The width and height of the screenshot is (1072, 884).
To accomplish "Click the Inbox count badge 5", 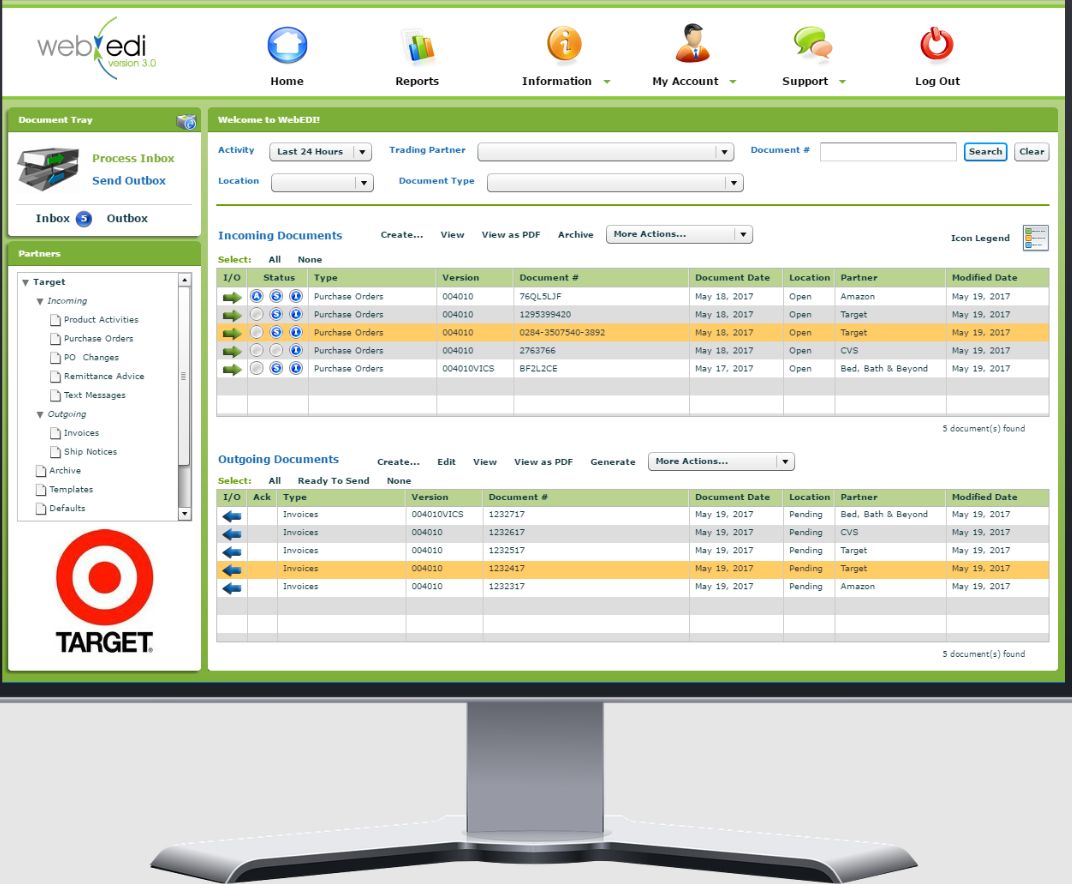I will pos(83,219).
